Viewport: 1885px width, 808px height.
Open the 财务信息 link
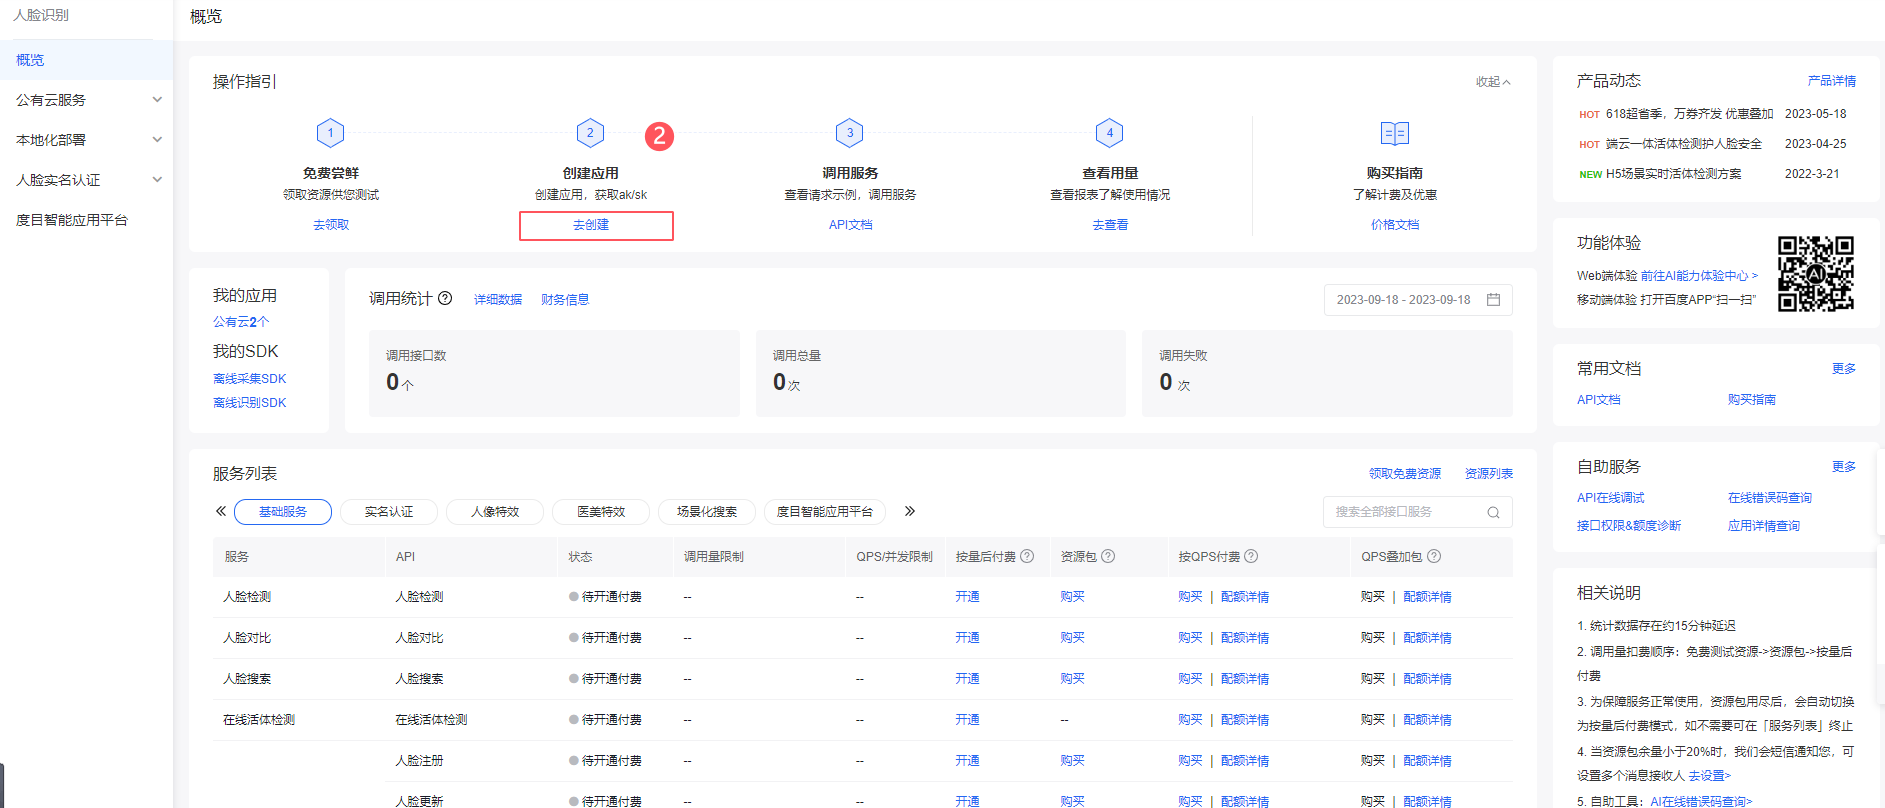click(x=565, y=300)
